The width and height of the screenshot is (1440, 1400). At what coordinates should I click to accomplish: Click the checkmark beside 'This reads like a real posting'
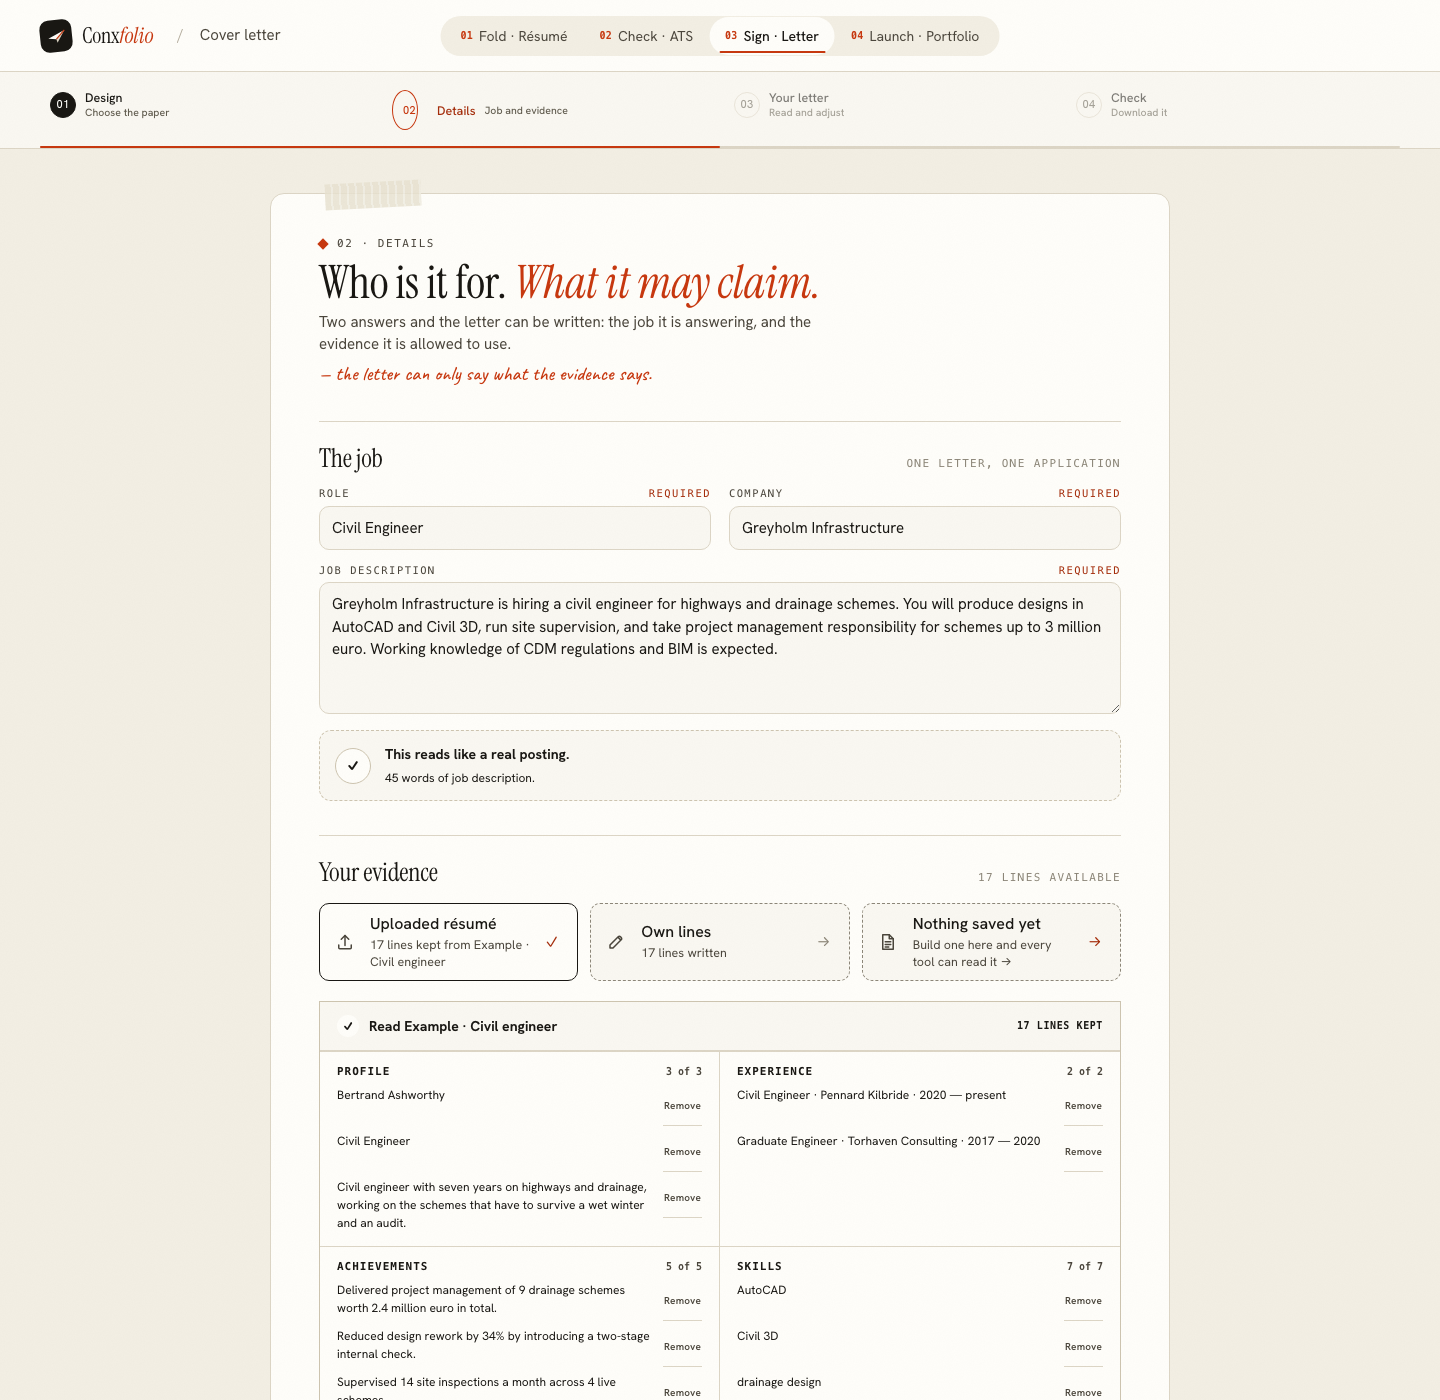coord(353,766)
